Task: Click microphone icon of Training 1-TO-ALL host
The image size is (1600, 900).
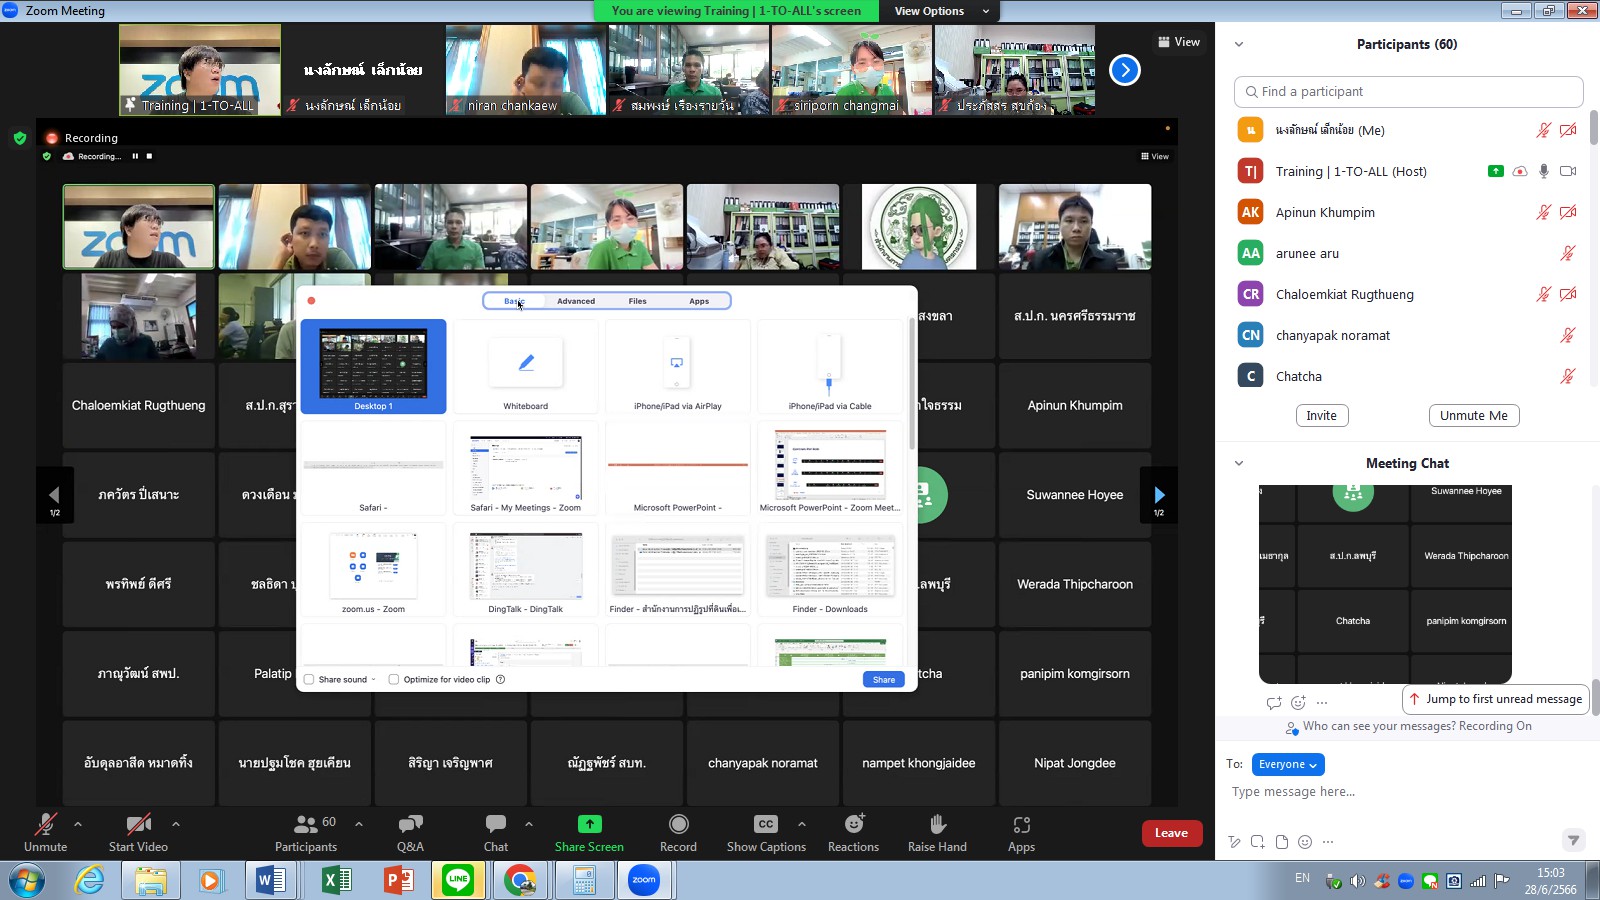Action: click(x=1544, y=171)
